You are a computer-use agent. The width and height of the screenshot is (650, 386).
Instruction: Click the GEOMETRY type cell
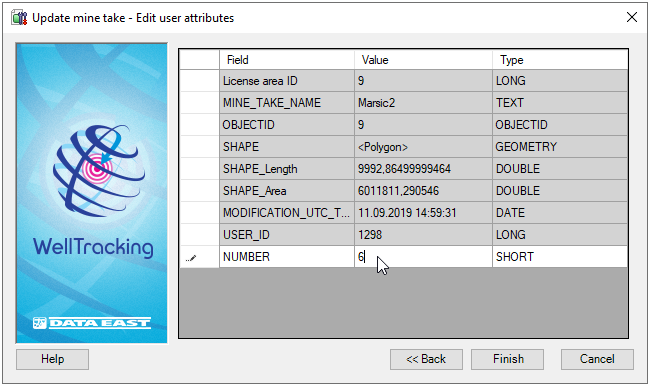point(560,147)
